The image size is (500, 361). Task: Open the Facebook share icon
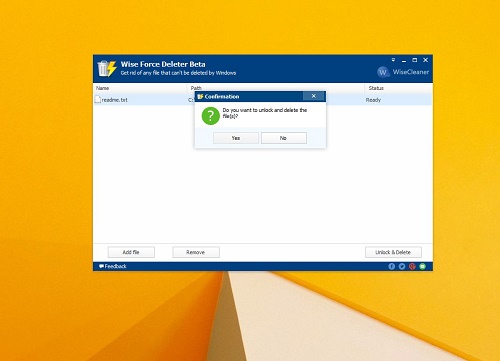[392, 266]
